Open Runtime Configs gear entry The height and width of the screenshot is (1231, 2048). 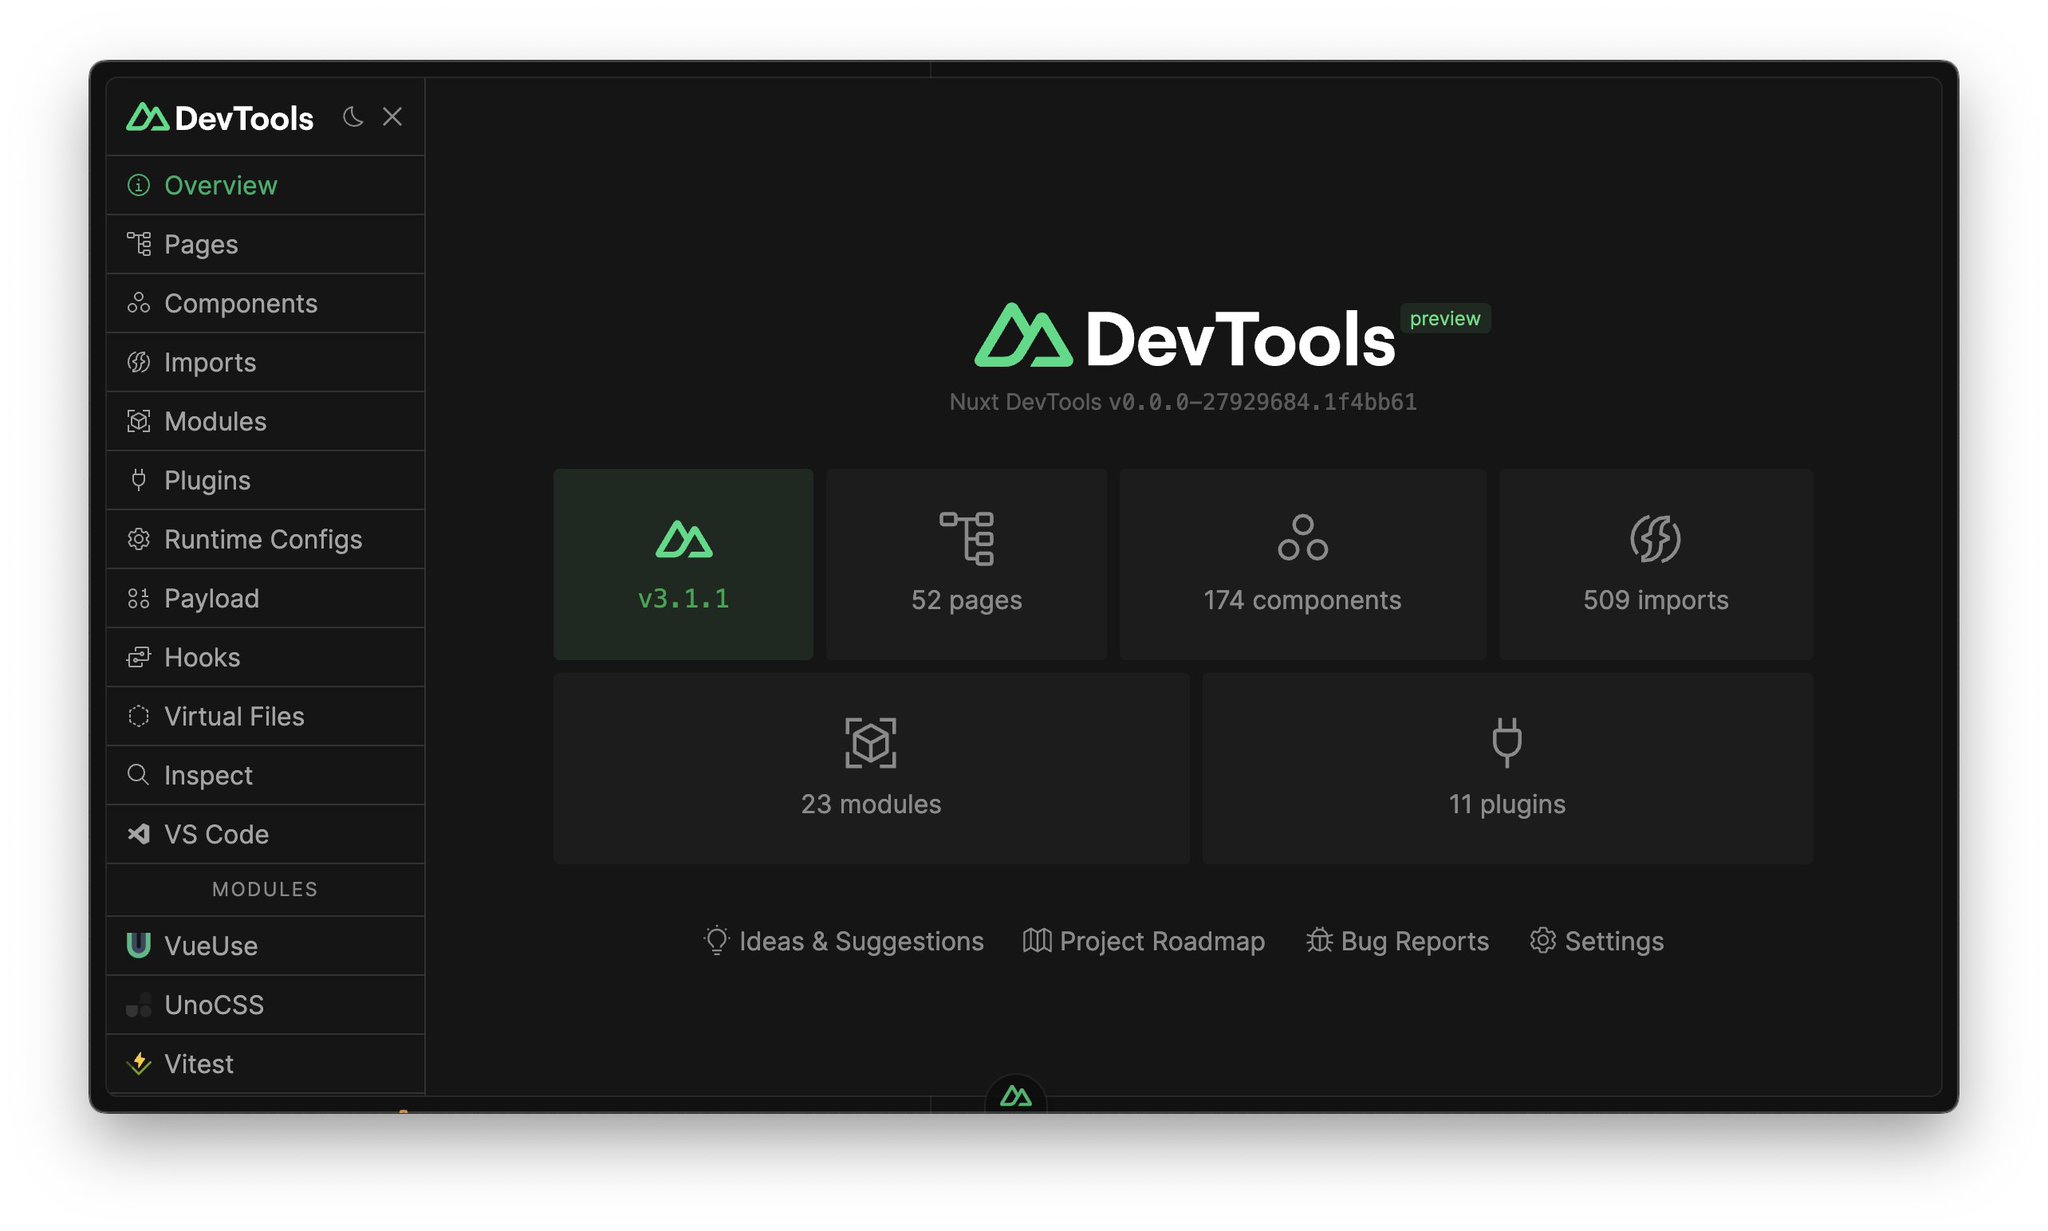click(x=262, y=539)
